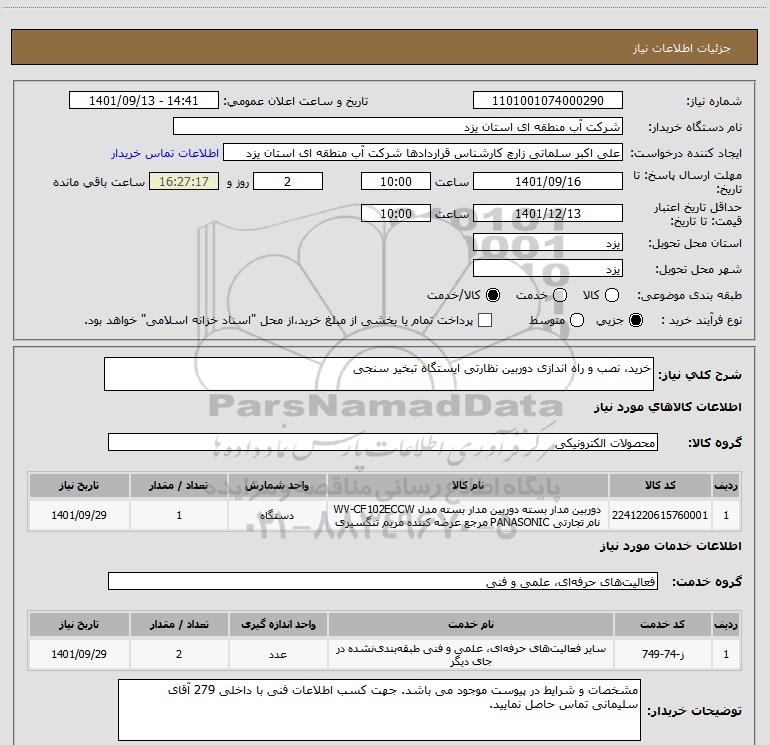The image size is (770, 745).
Task: Click the استان محل تحویل field یزد
Action: click(548, 243)
